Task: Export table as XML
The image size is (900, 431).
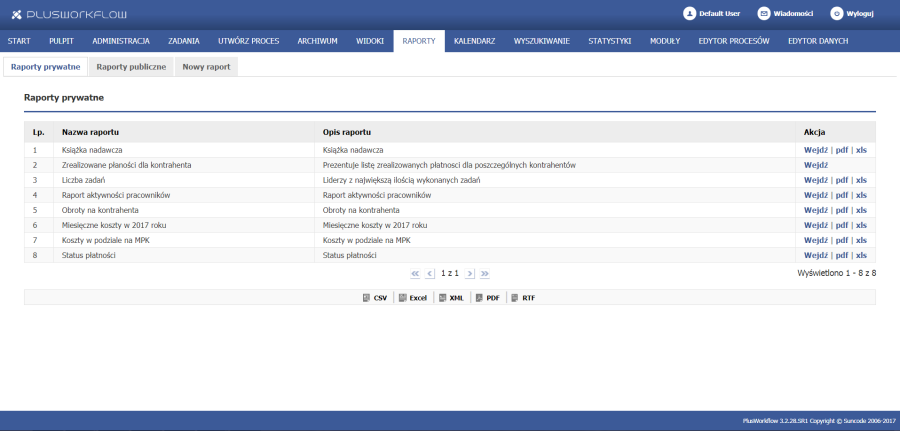Action: (451, 298)
